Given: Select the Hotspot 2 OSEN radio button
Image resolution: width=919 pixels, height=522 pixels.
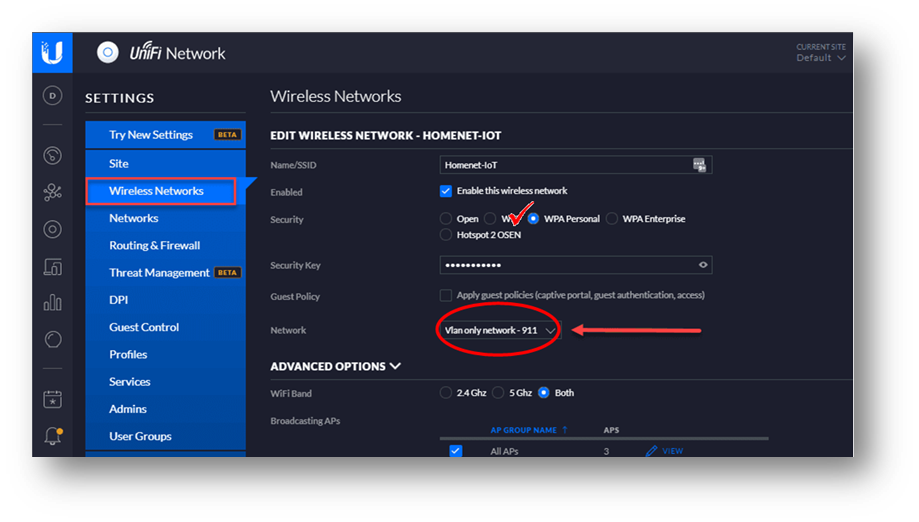Looking at the screenshot, I should [x=445, y=235].
